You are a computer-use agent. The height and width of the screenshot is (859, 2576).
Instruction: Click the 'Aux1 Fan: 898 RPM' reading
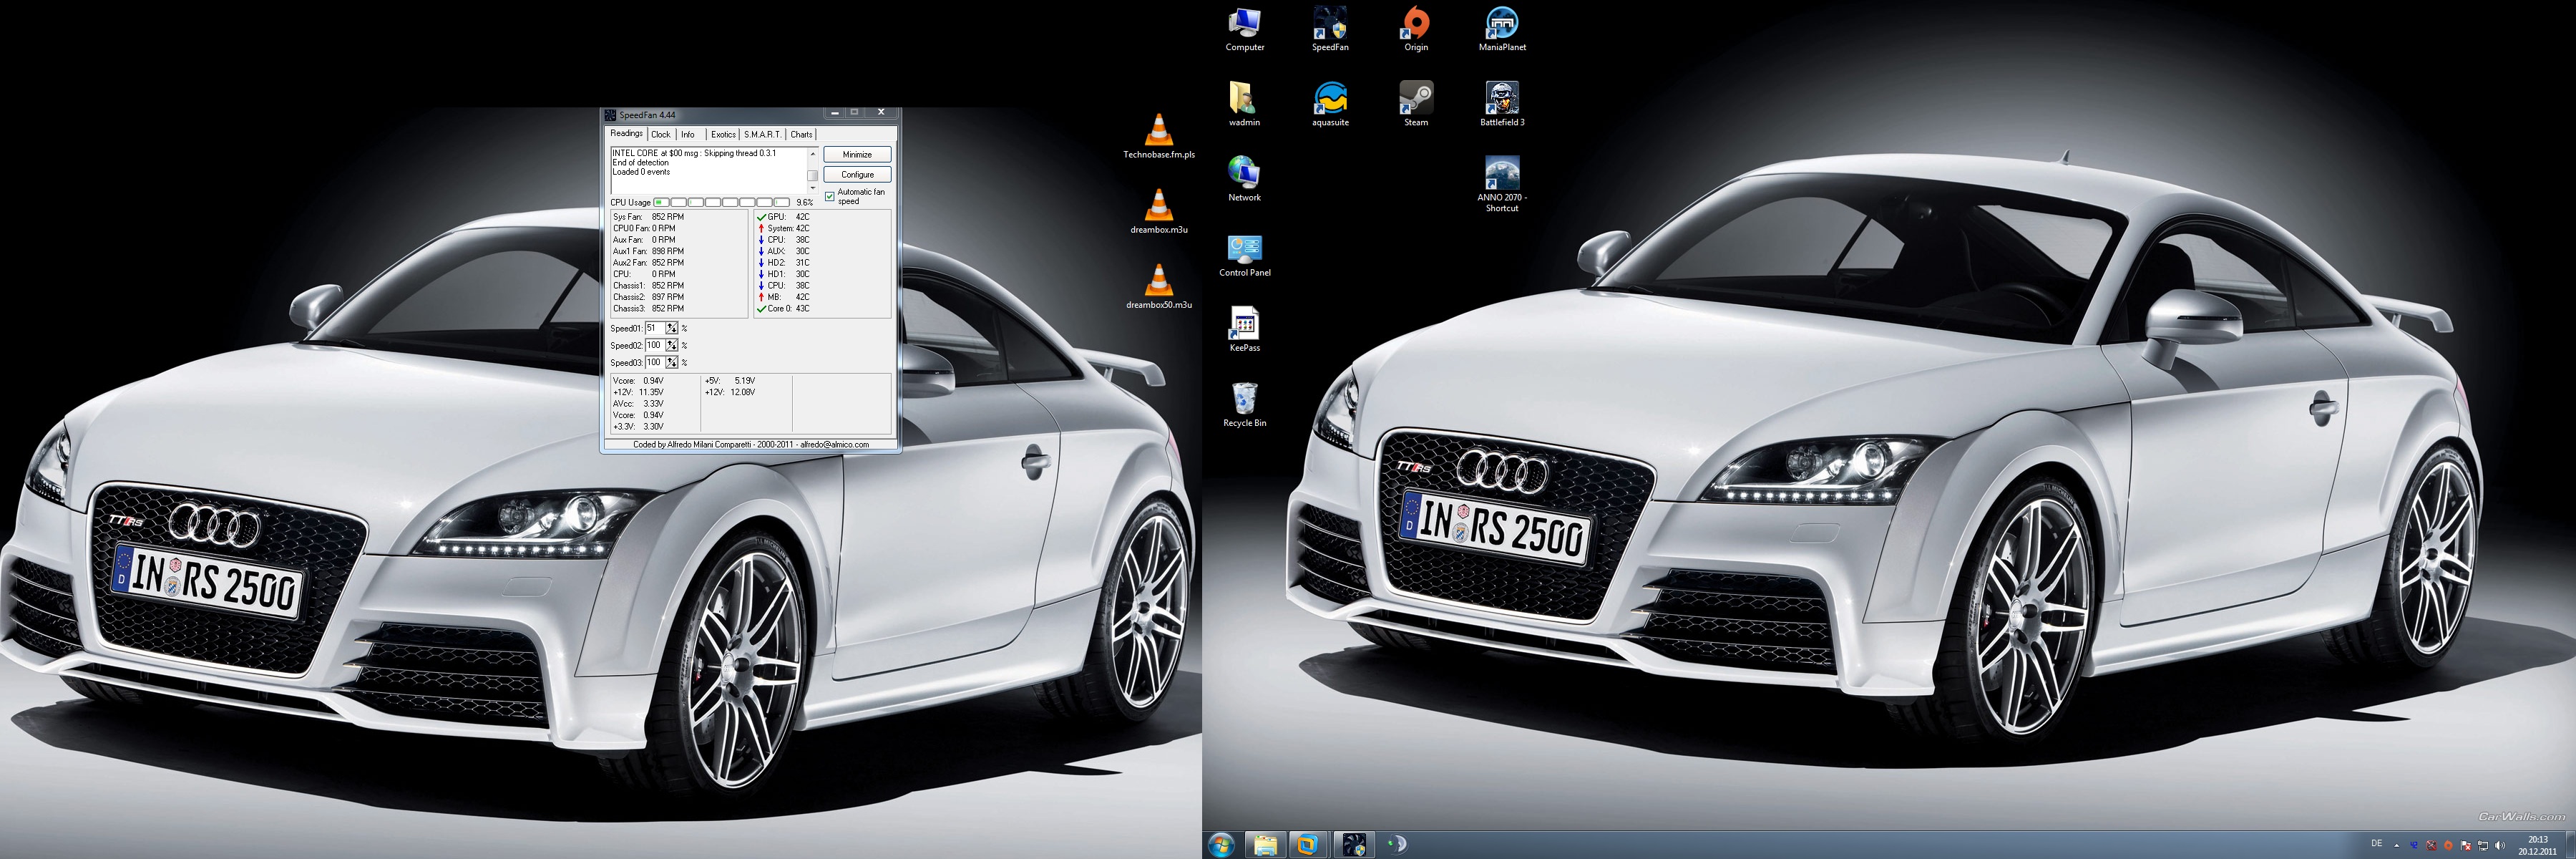pyautogui.click(x=648, y=251)
